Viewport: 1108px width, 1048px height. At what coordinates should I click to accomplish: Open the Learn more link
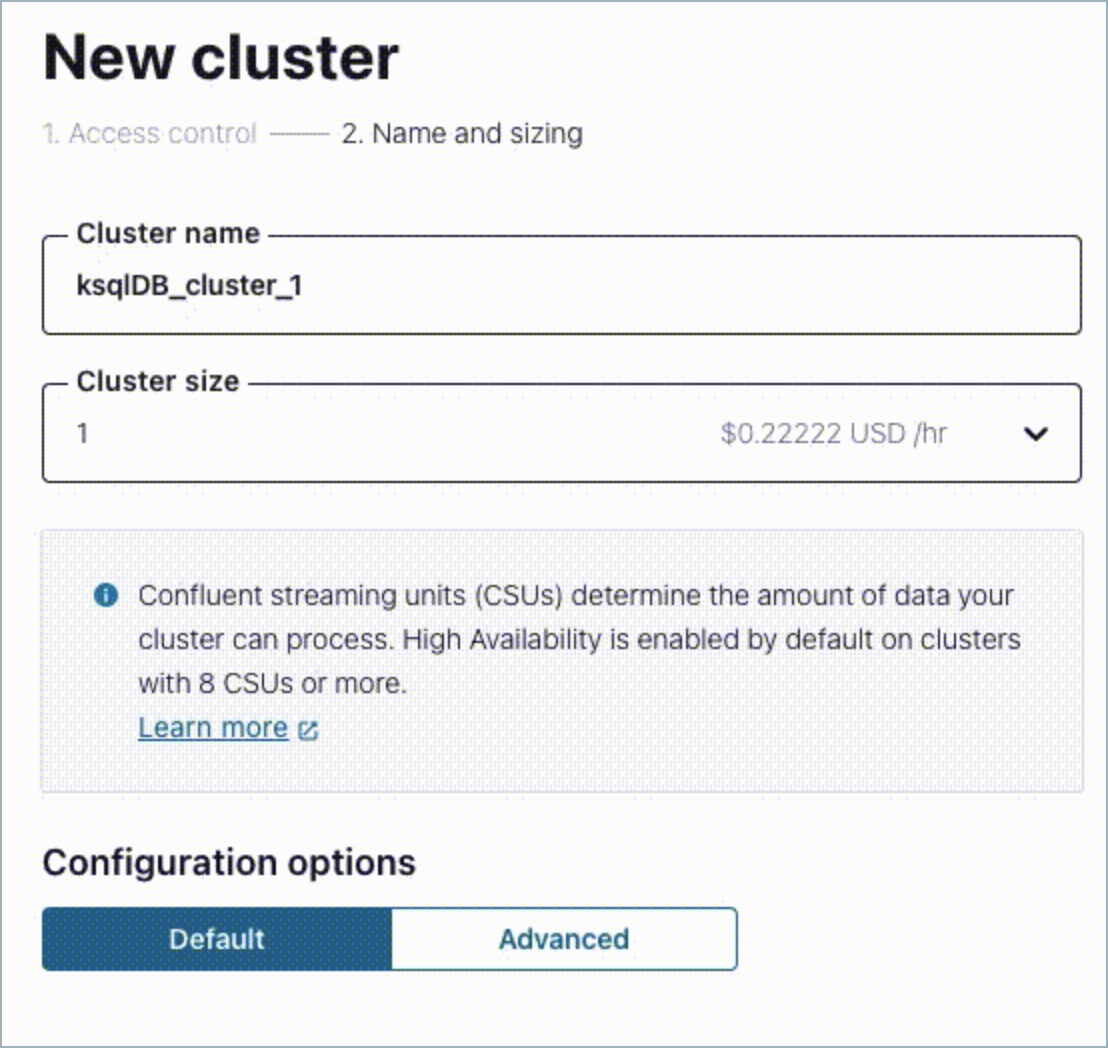(x=213, y=728)
